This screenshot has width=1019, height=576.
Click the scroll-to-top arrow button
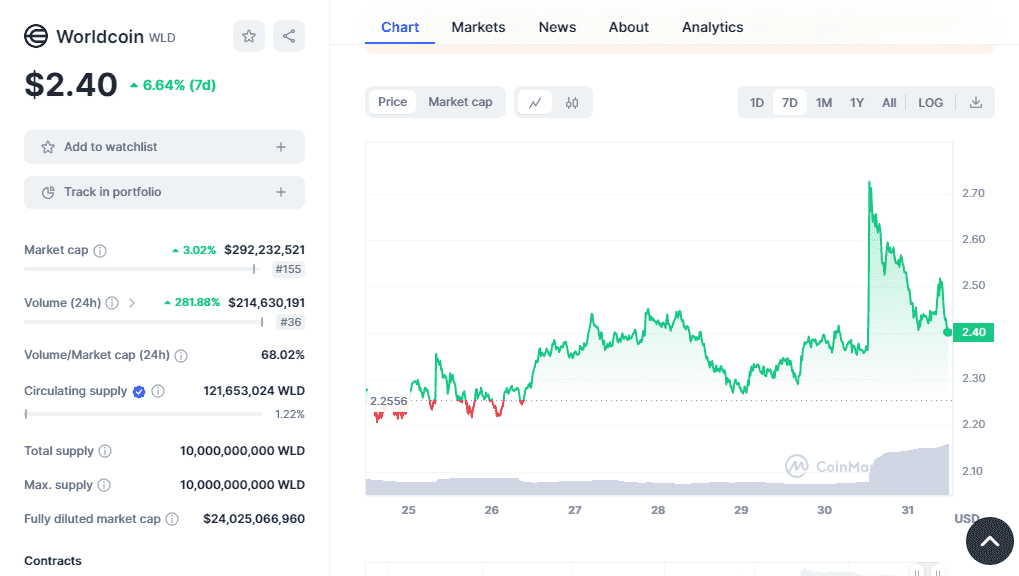tap(989, 541)
